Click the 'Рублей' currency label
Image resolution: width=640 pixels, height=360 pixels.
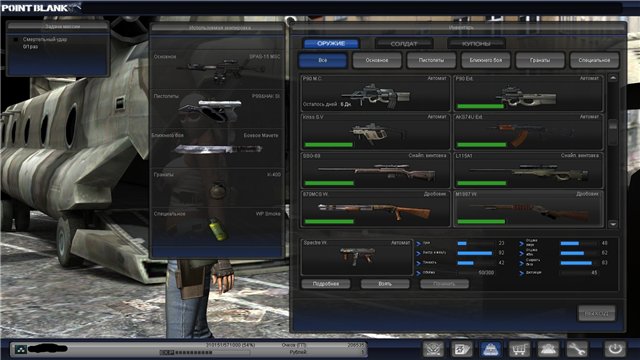point(298,352)
